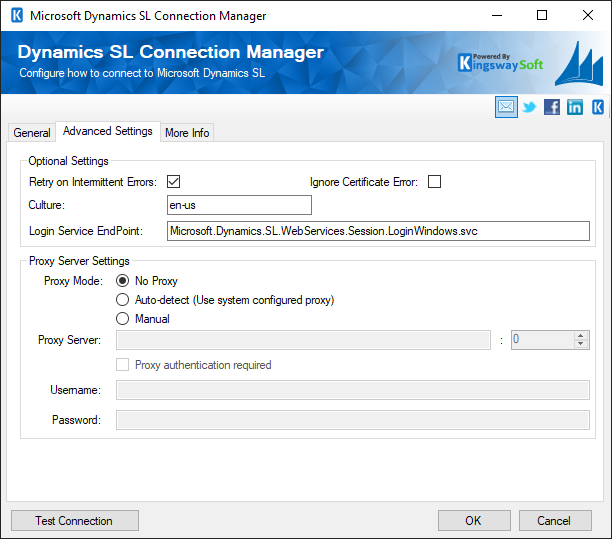This screenshot has height=539, width=612.
Task: Uncheck Retry on Intermittent Errors
Action: point(173,181)
